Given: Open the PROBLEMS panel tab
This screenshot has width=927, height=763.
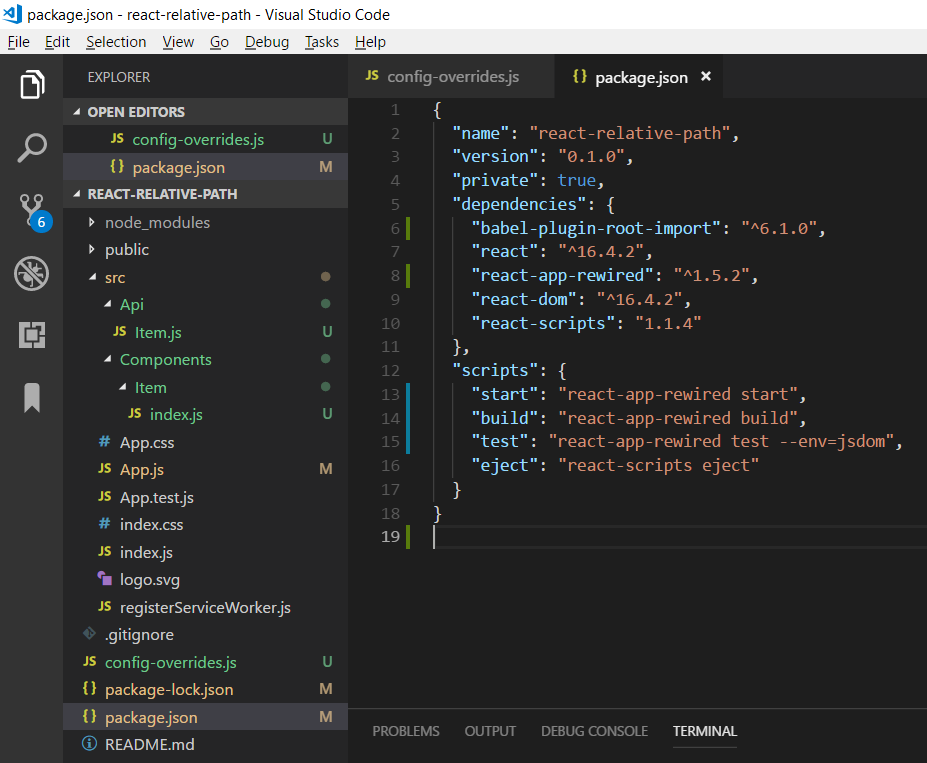Looking at the screenshot, I should (x=405, y=731).
